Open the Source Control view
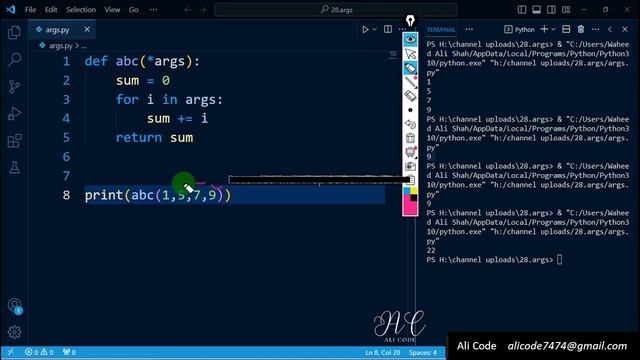The height and width of the screenshot is (360, 640). coord(15,87)
